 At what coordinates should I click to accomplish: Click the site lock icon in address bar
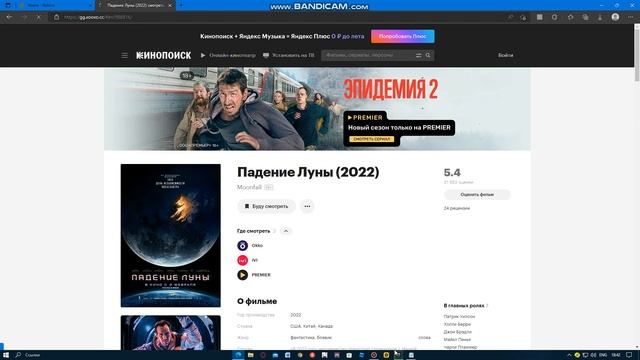point(56,17)
